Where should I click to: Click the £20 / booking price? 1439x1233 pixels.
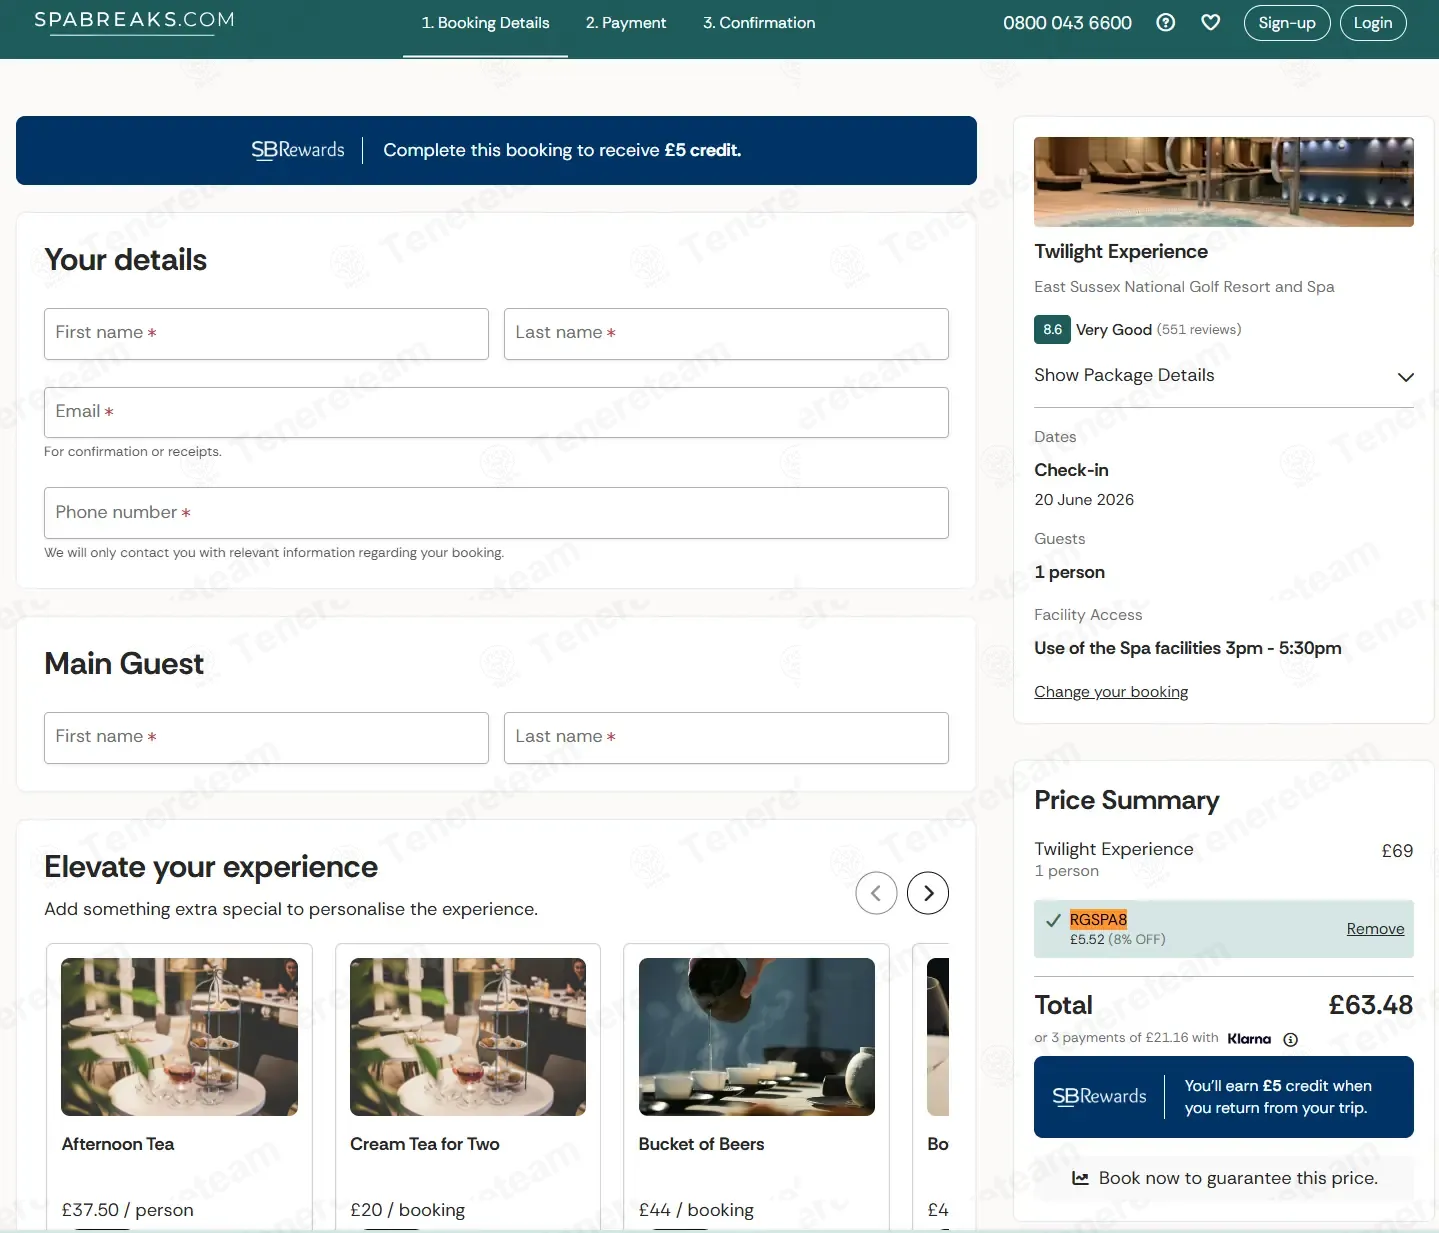point(407,1210)
